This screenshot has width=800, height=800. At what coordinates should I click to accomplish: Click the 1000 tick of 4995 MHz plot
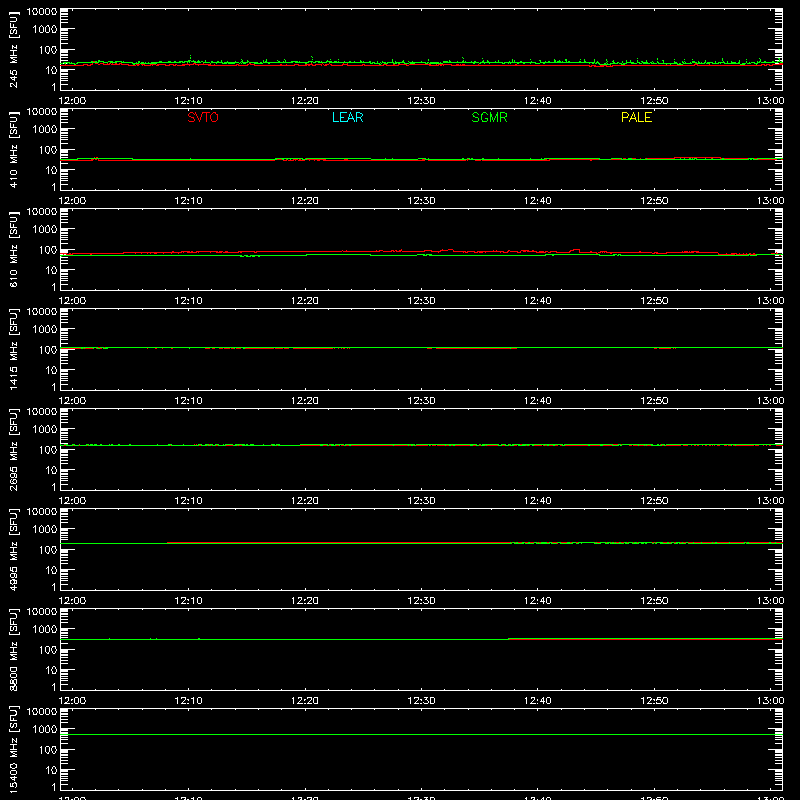pyautogui.click(x=45, y=530)
